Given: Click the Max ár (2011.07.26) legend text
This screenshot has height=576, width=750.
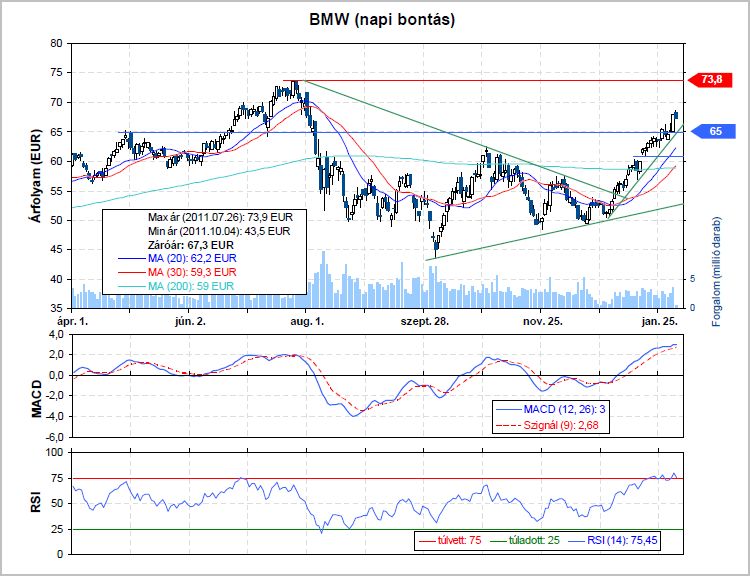Looking at the screenshot, I should coord(218,217).
